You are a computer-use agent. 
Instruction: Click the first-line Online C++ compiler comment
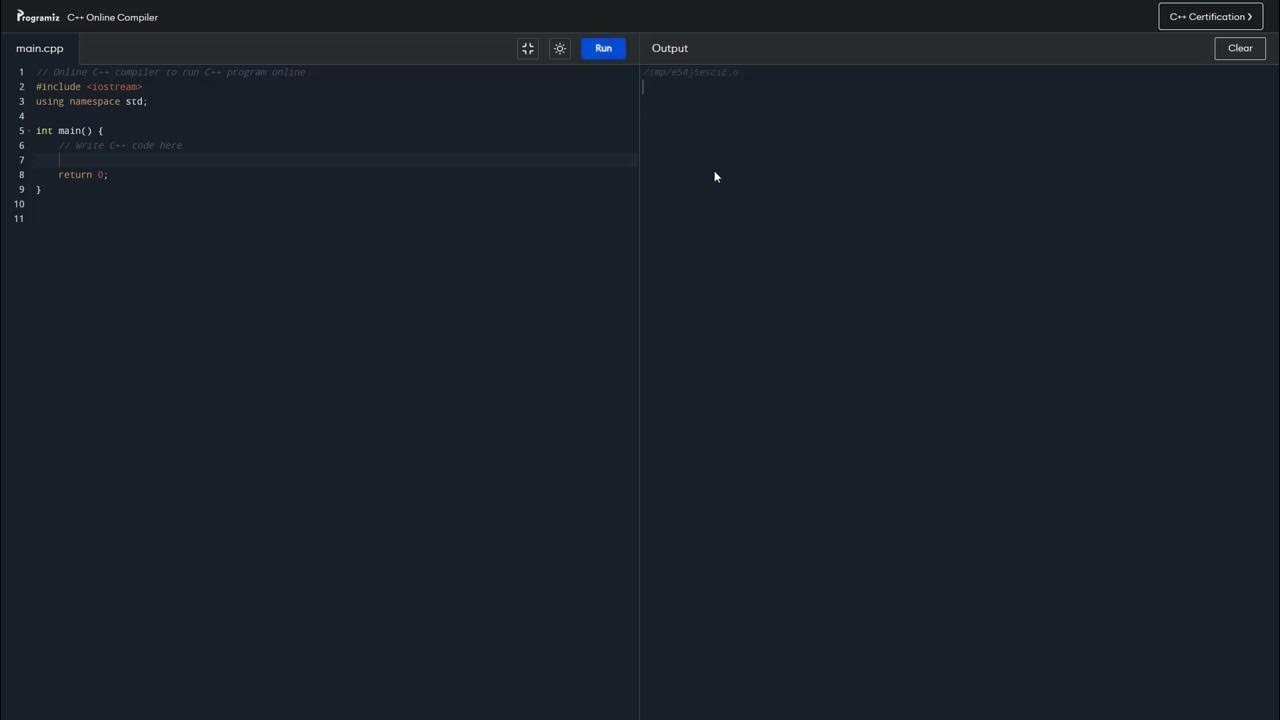[171, 72]
